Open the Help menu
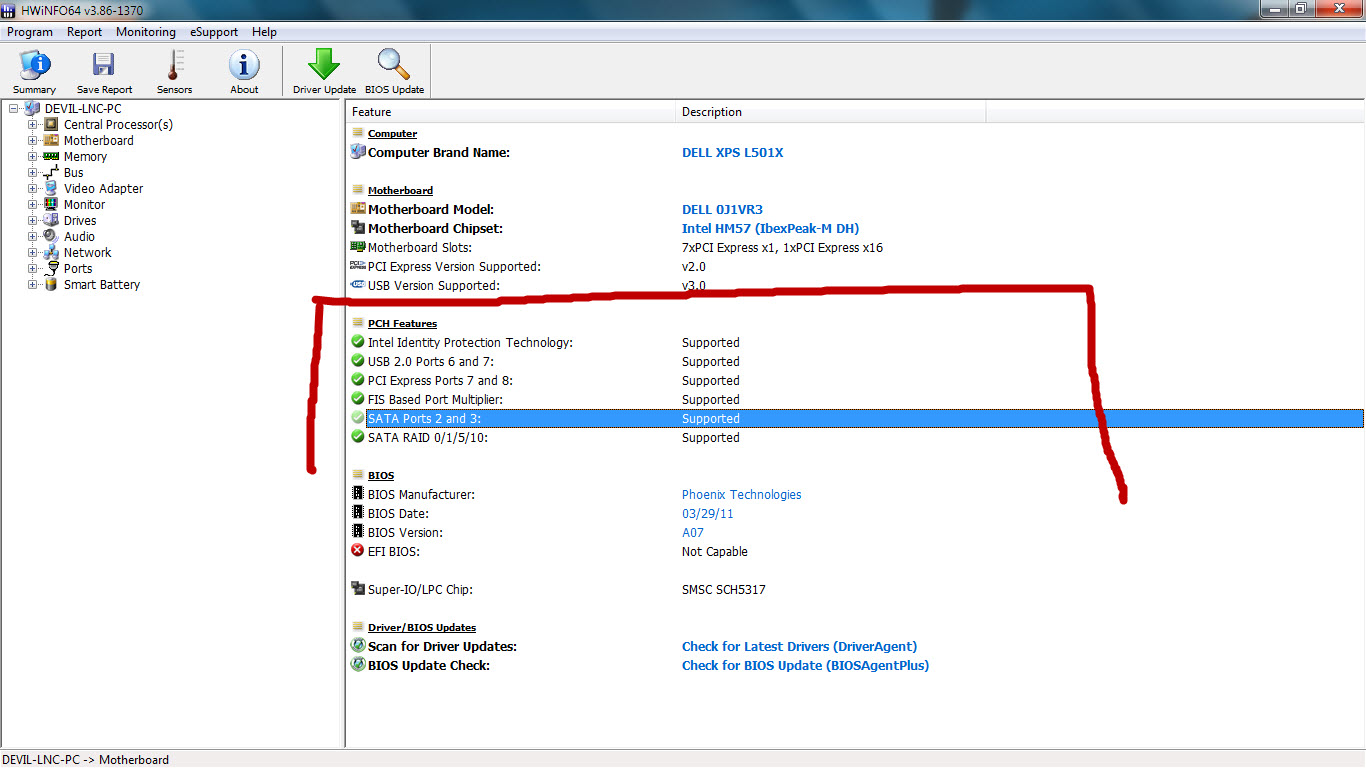Screen dimensions: 1366x768 click(264, 32)
